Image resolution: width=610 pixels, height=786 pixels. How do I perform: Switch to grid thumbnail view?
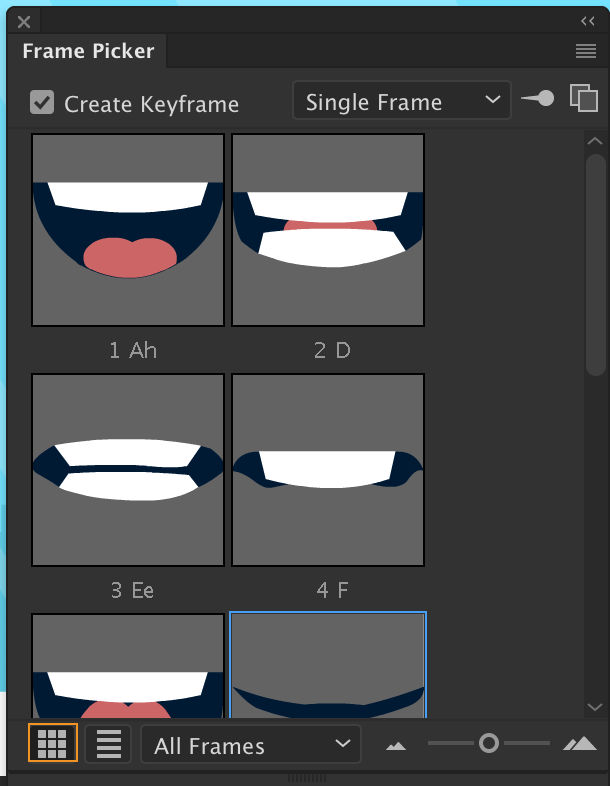53,743
